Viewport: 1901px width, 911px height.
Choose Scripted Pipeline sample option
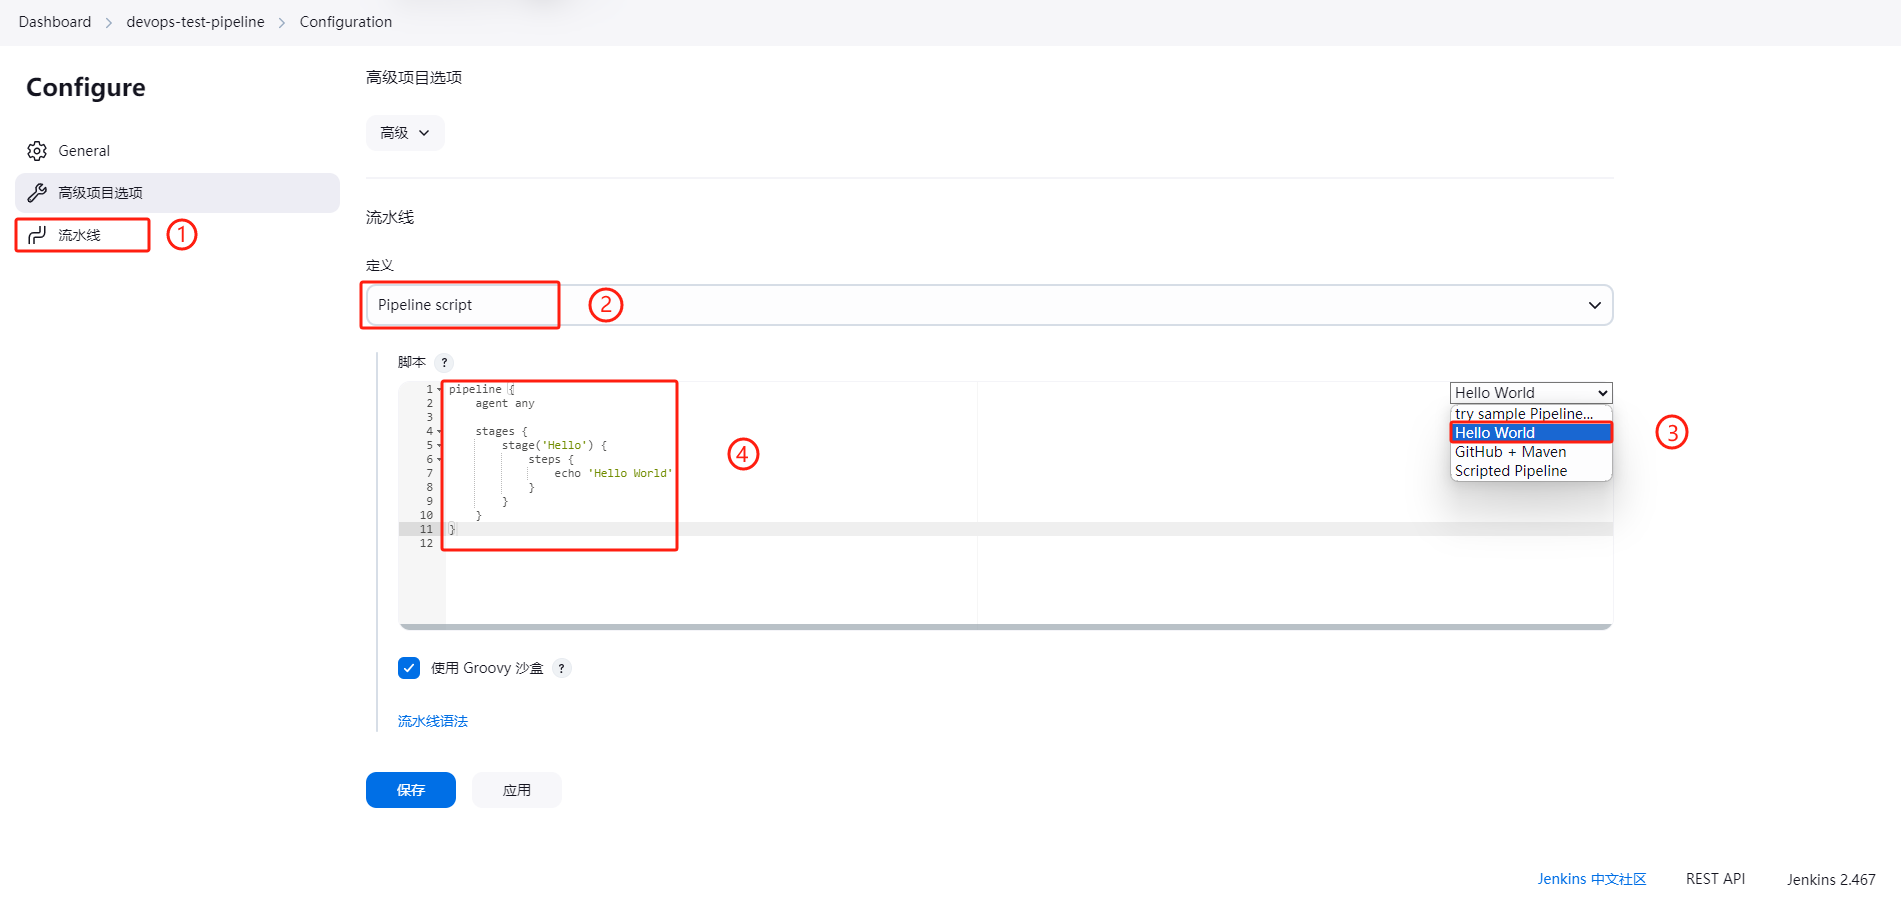tap(1531, 471)
